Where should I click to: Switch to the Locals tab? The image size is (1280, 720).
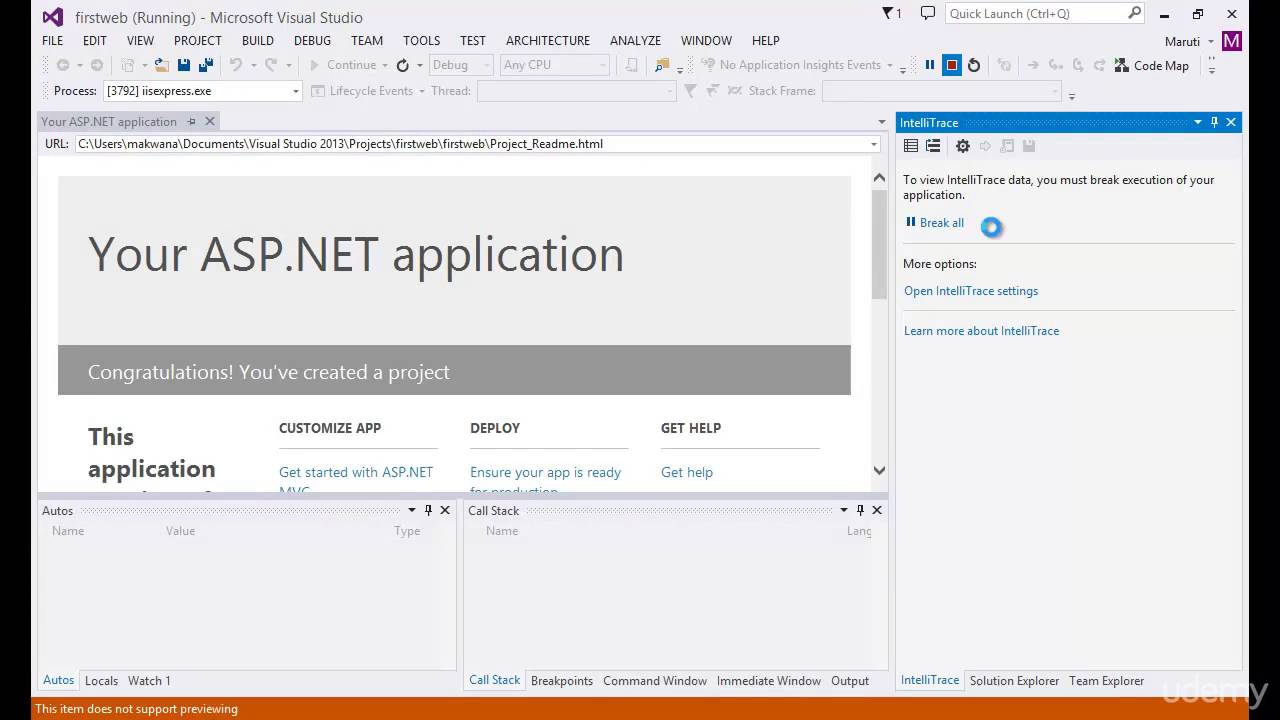[x=101, y=680]
